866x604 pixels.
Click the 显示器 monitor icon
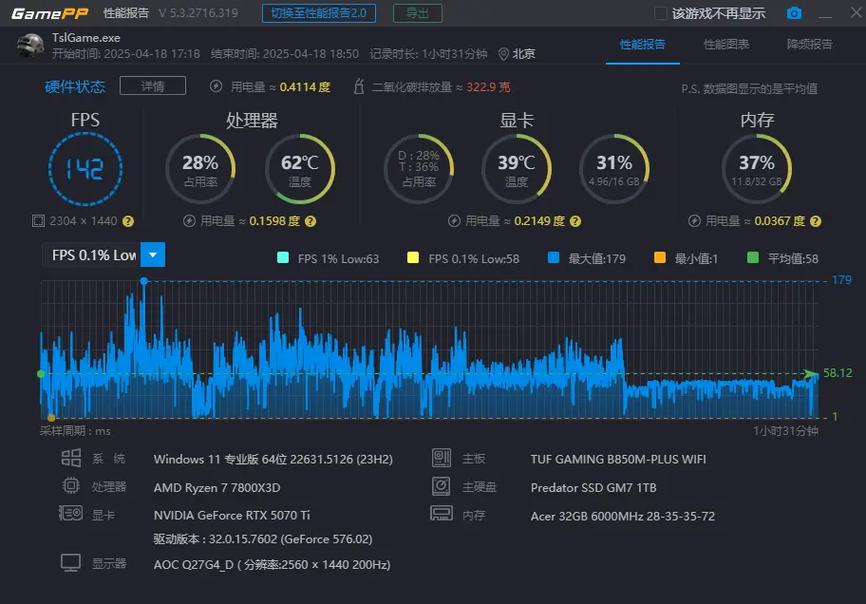71,563
